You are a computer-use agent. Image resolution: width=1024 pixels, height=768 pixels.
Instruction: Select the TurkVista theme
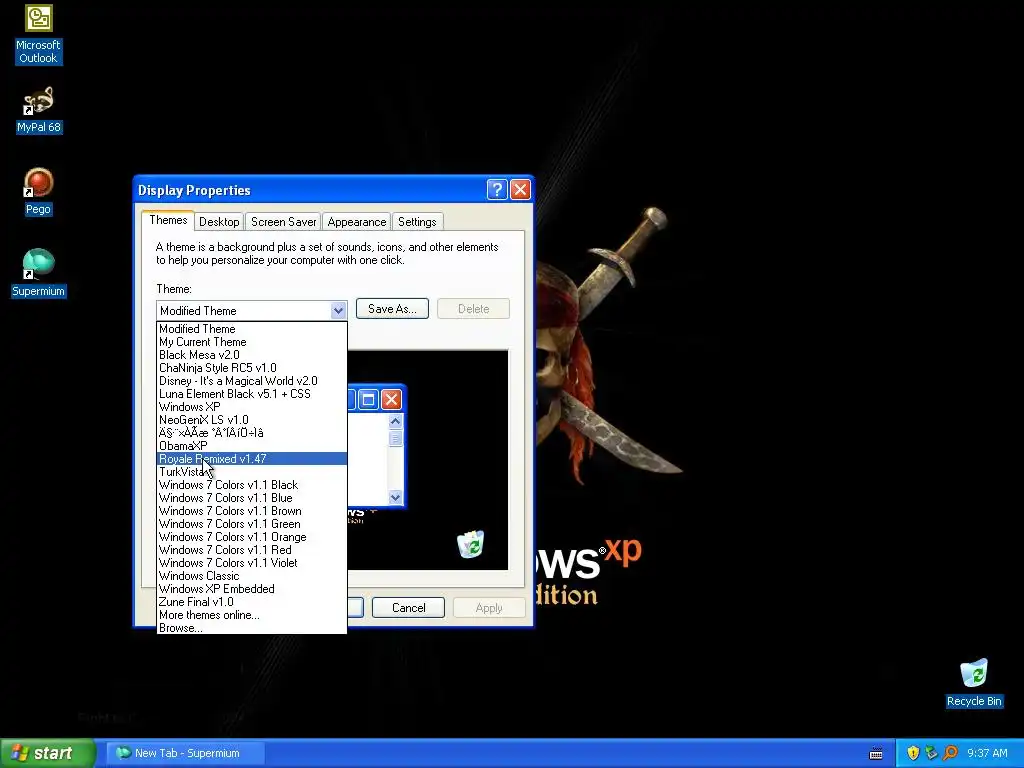(251, 472)
